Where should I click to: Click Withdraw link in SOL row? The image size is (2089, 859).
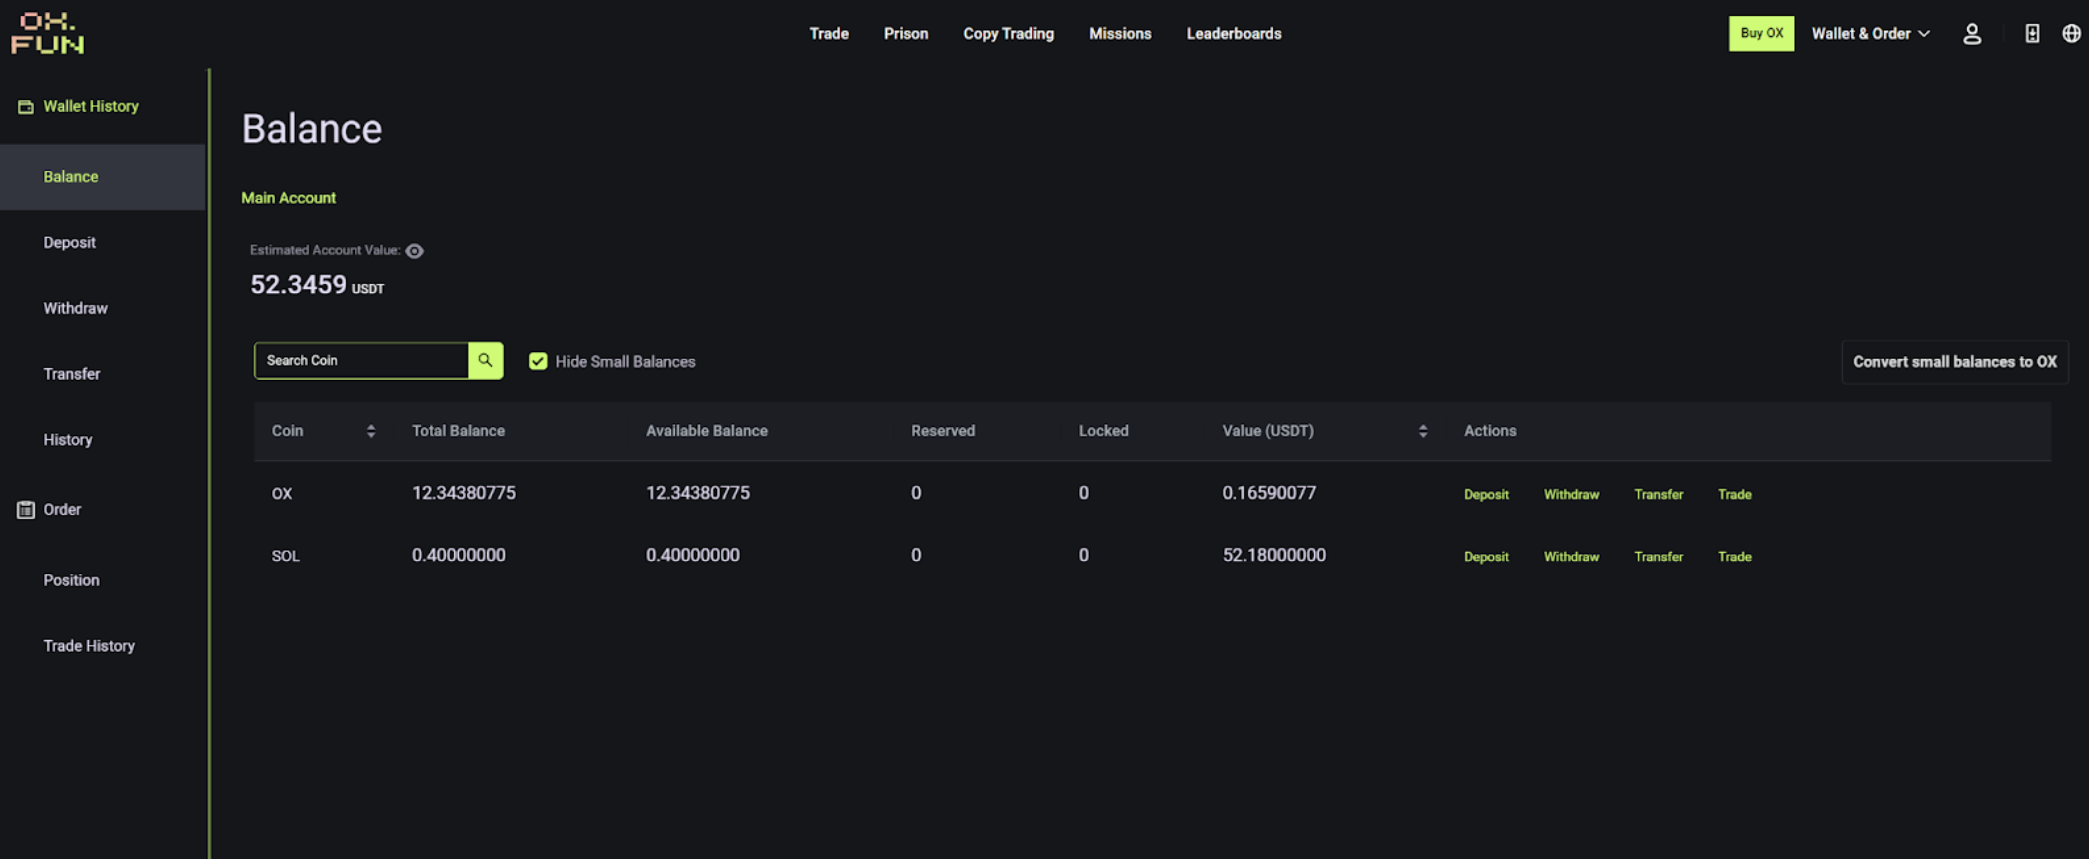[1571, 557]
